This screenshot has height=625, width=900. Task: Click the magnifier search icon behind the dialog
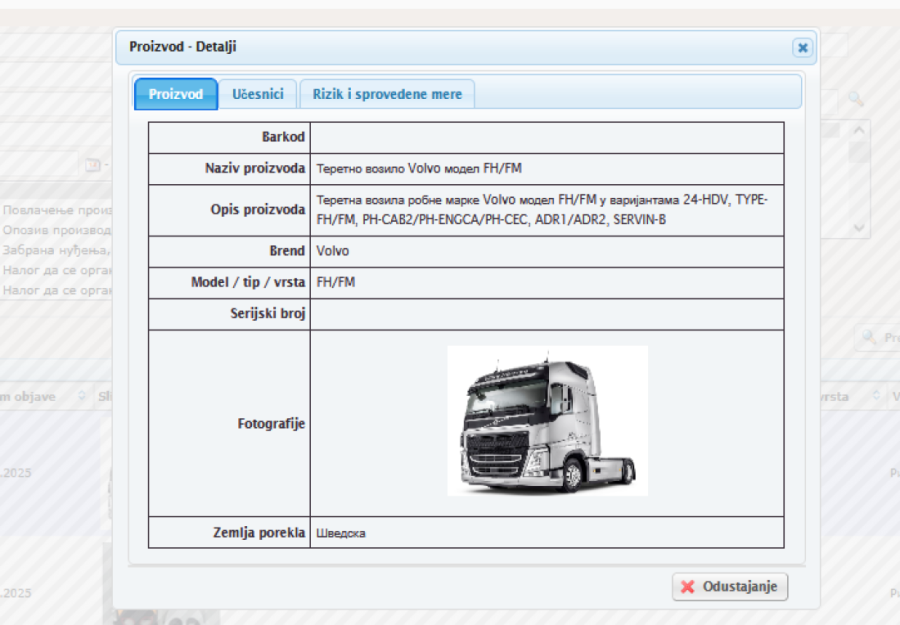point(855,98)
